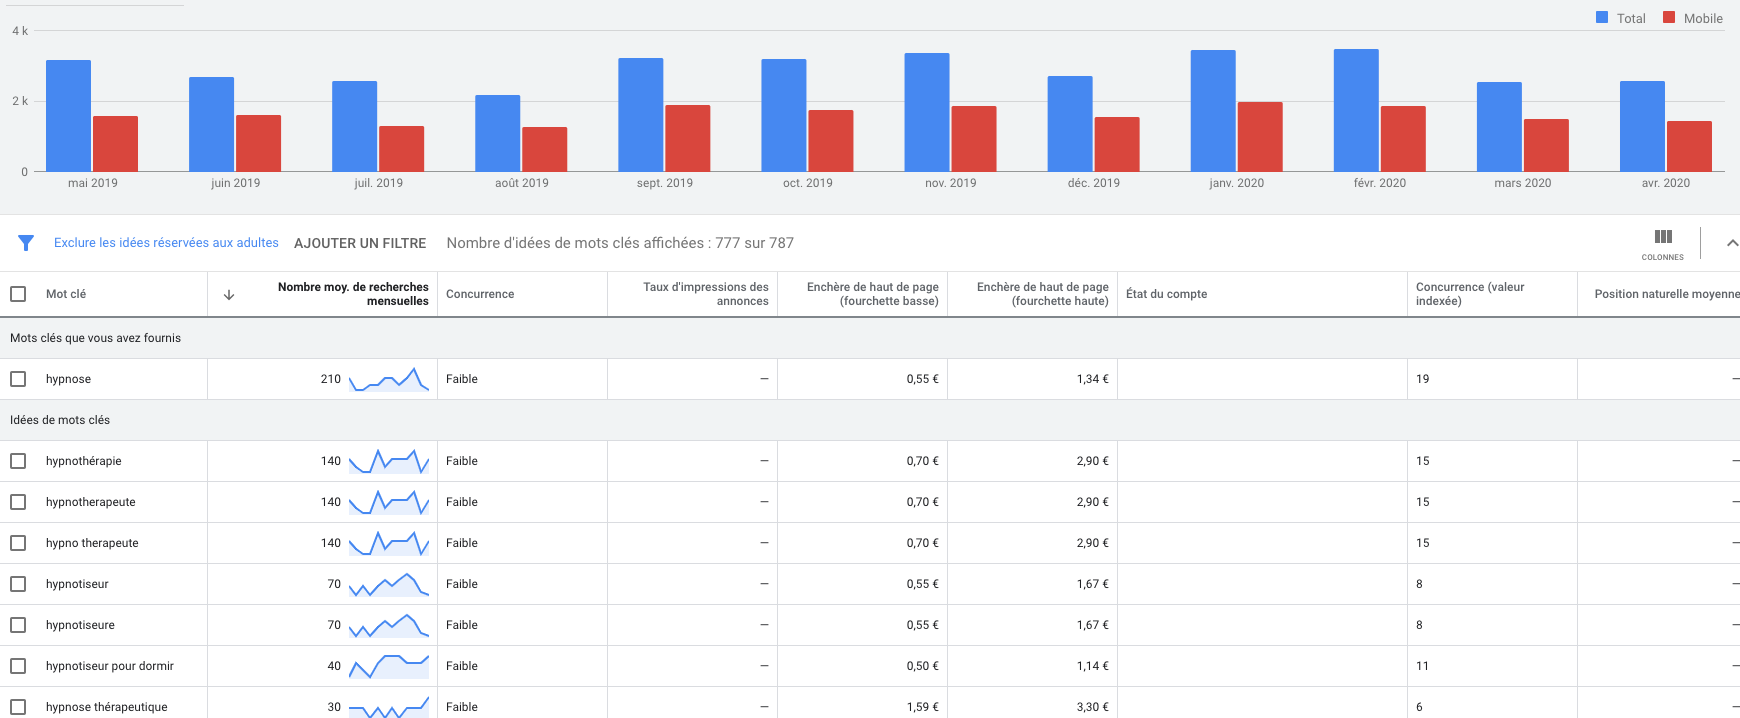Click the trend sparkline for hypnotiseur pour dormir

389,666
